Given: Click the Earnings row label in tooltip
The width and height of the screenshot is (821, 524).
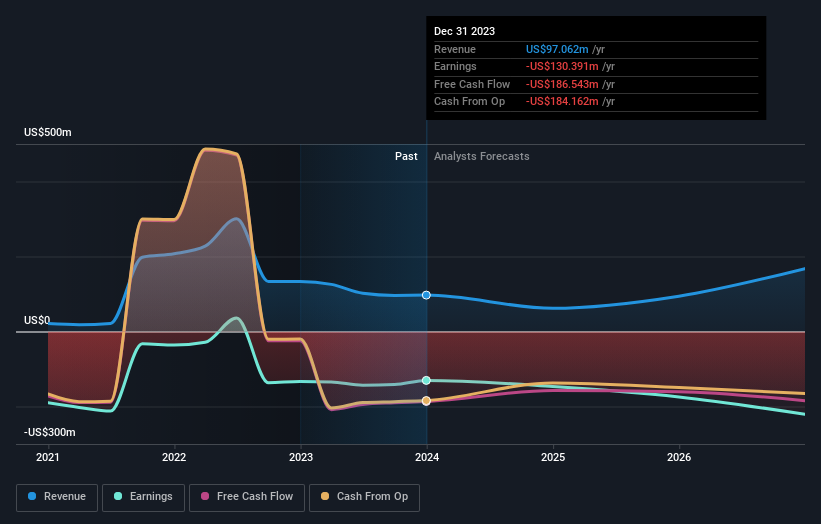Looking at the screenshot, I should click(x=456, y=66).
